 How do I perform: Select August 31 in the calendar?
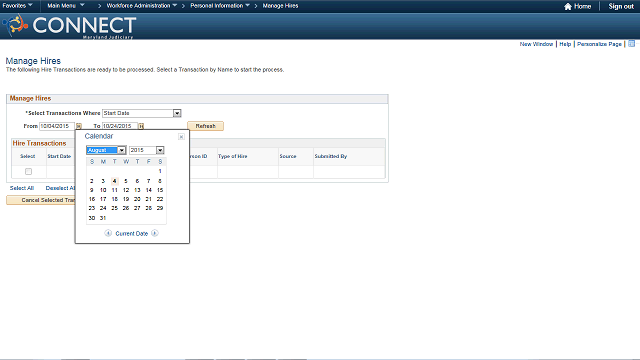(x=103, y=218)
